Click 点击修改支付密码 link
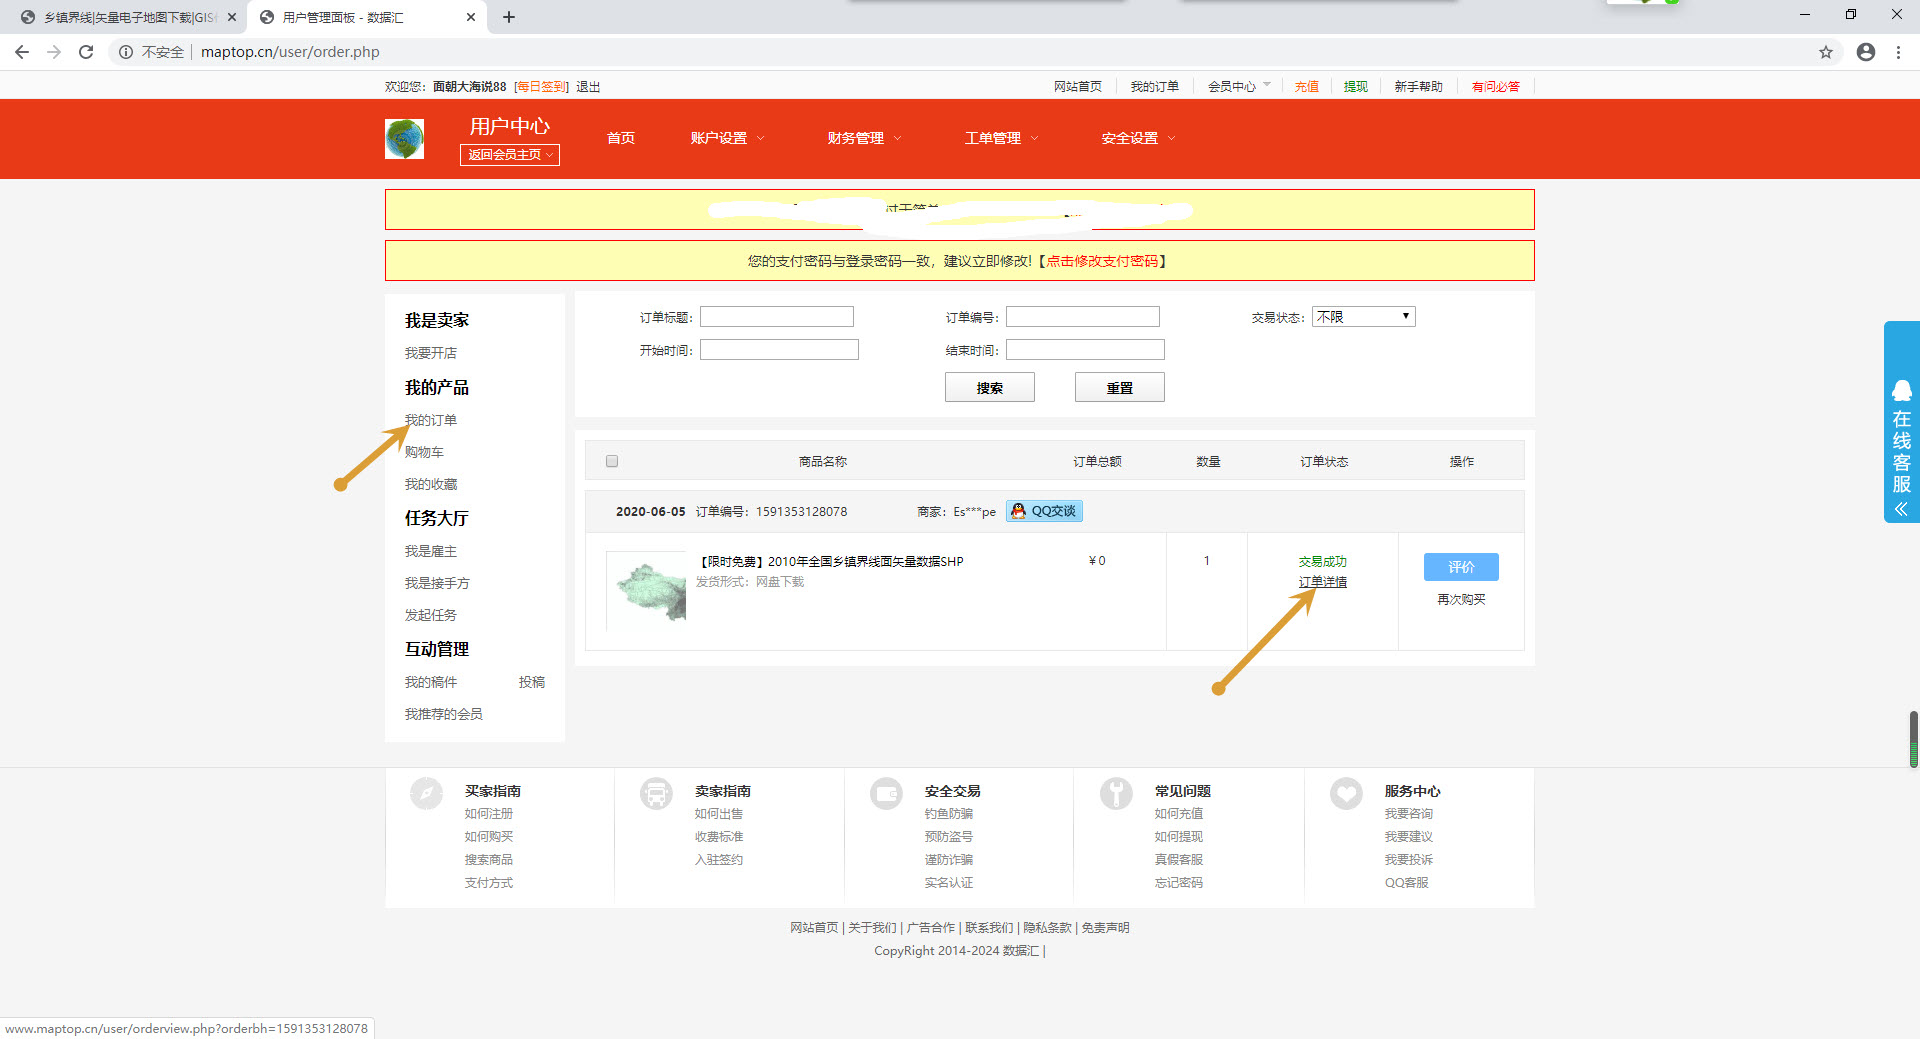The width and height of the screenshot is (1920, 1039). pyautogui.click(x=1102, y=261)
